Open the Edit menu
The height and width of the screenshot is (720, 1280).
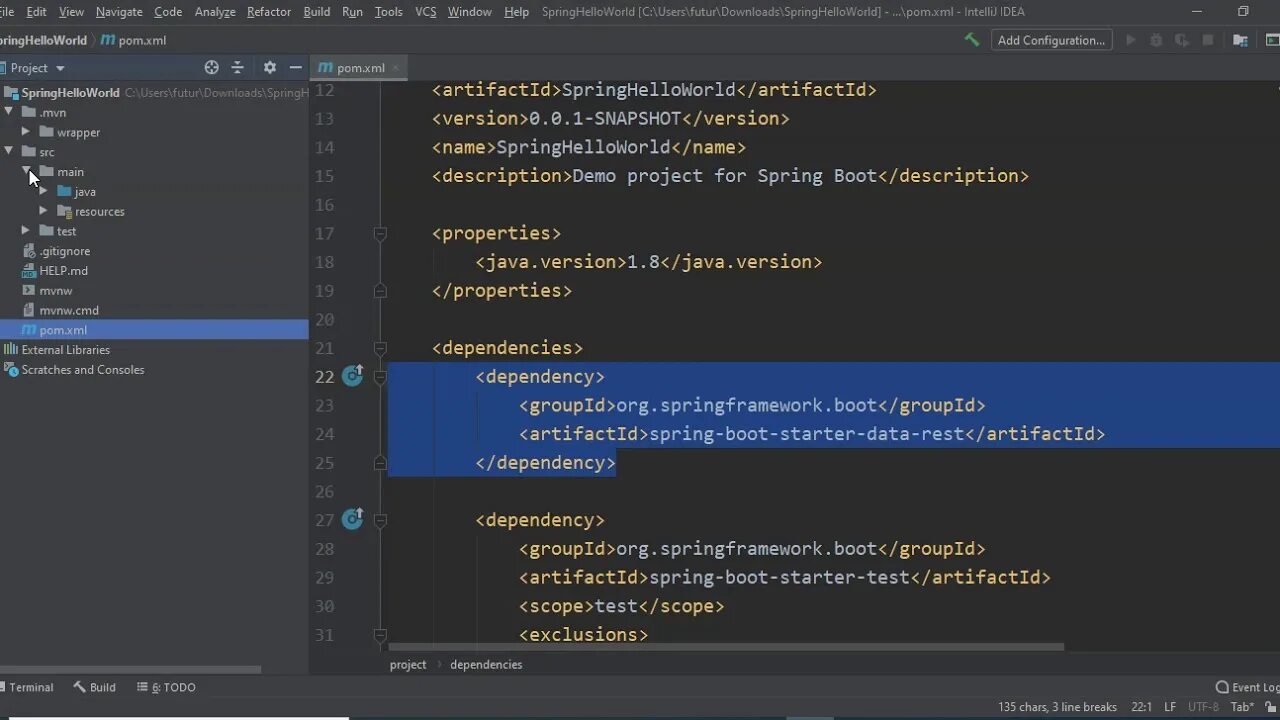pos(36,12)
